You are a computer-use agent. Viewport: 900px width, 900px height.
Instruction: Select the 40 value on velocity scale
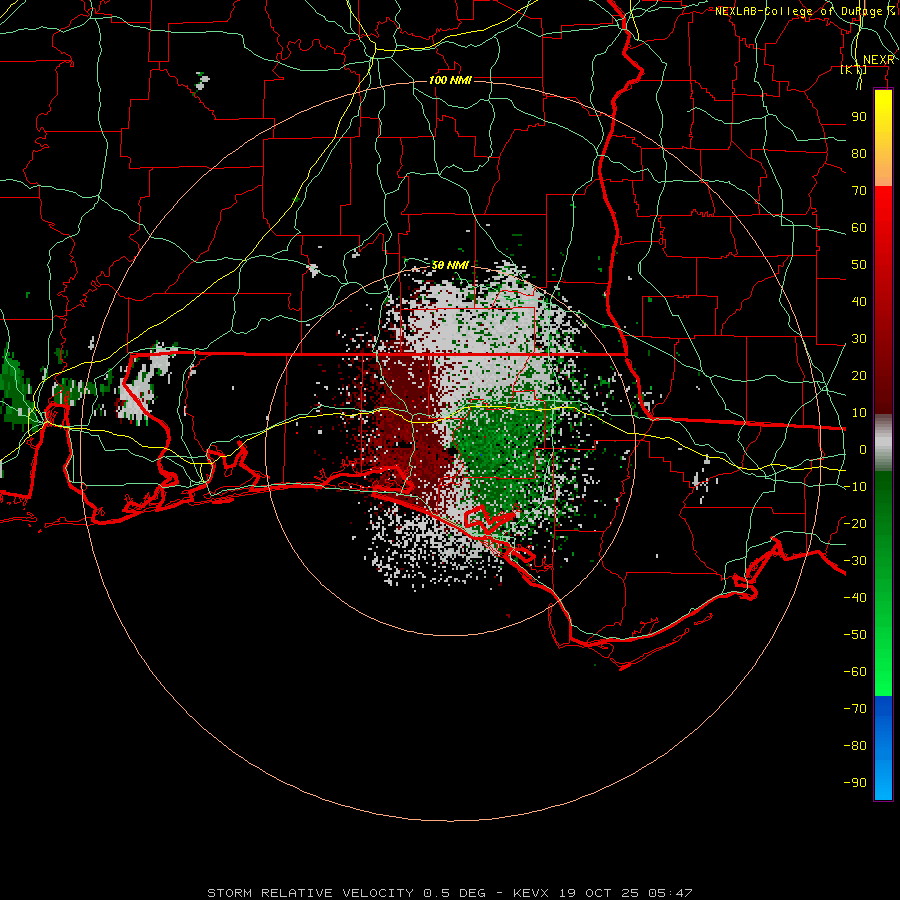tap(859, 301)
